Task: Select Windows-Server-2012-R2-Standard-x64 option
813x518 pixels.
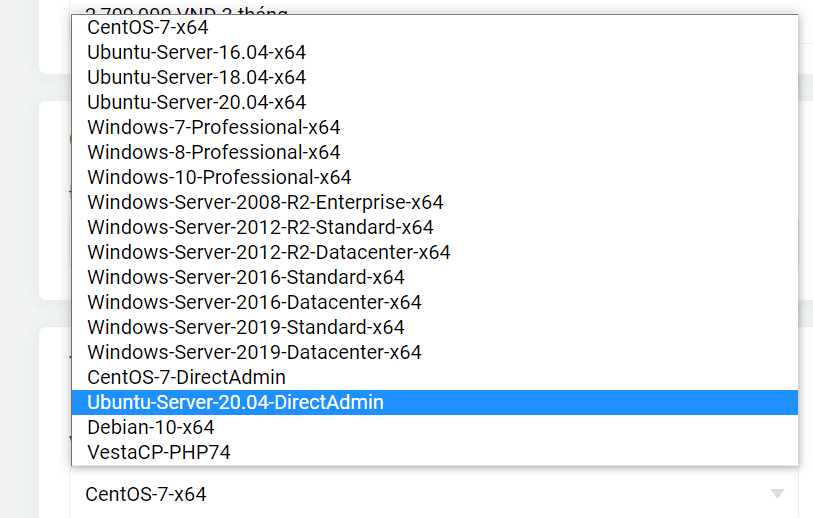Action: pyautogui.click(x=260, y=227)
